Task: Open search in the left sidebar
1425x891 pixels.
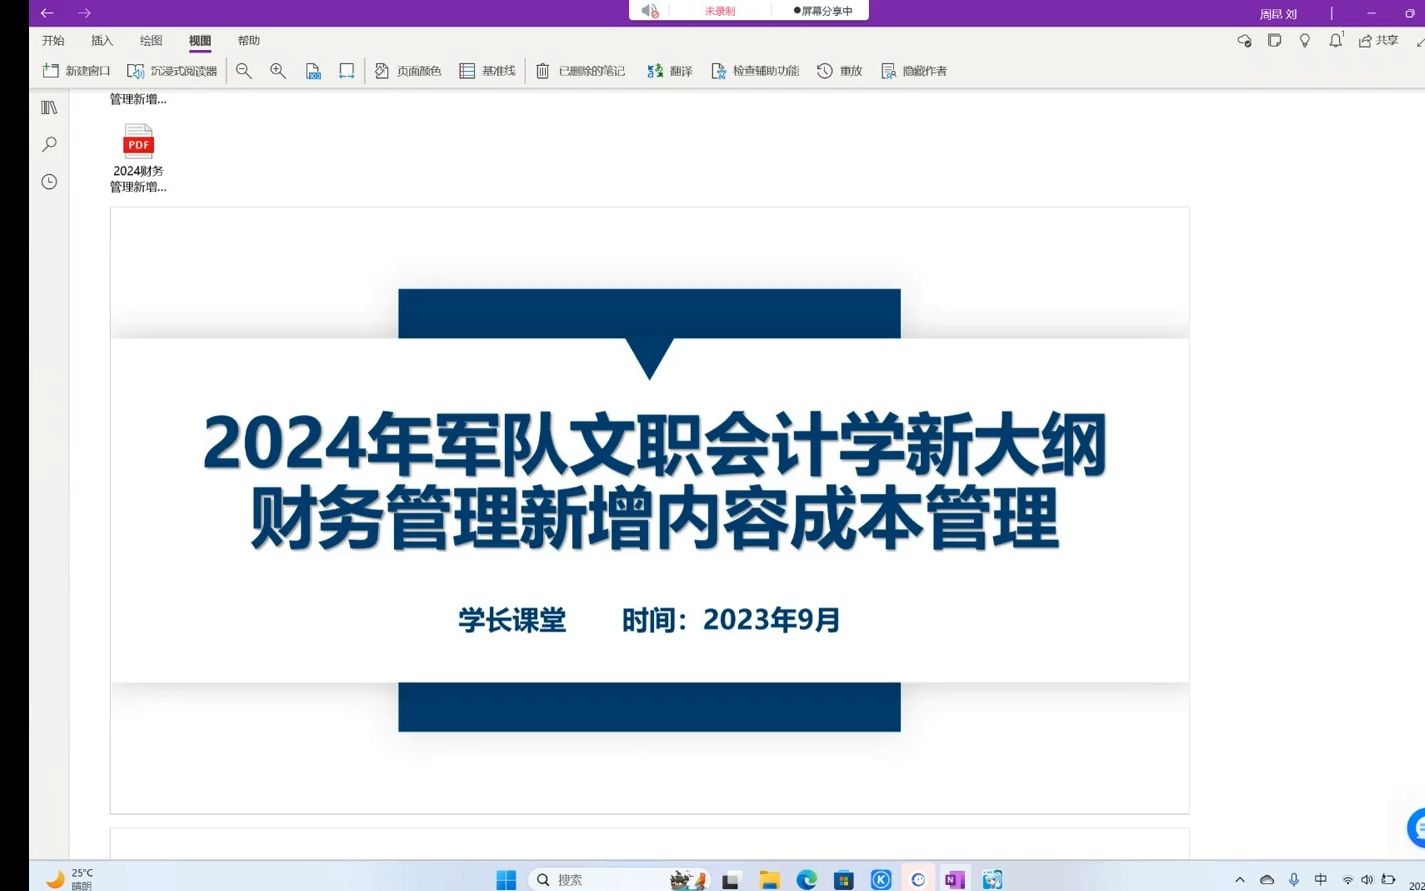Action: pyautogui.click(x=49, y=144)
